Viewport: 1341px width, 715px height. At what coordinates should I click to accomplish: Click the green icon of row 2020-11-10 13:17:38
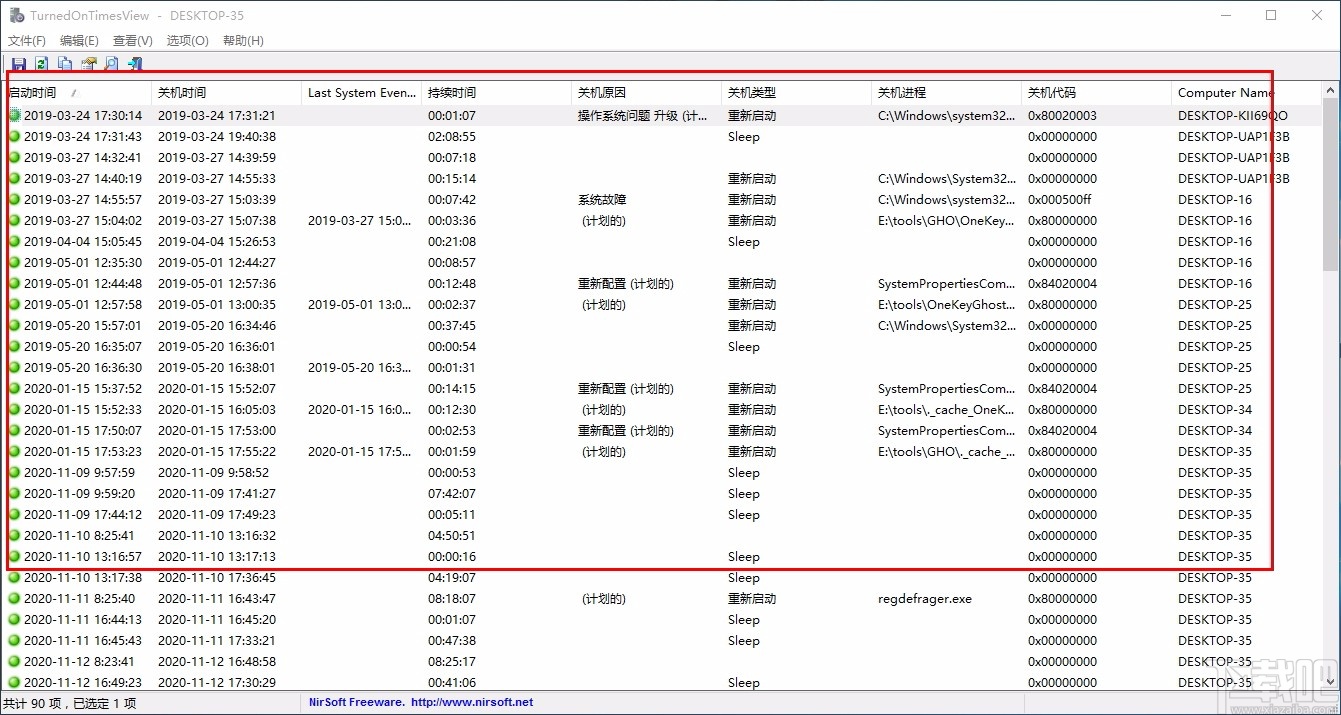click(x=15, y=578)
